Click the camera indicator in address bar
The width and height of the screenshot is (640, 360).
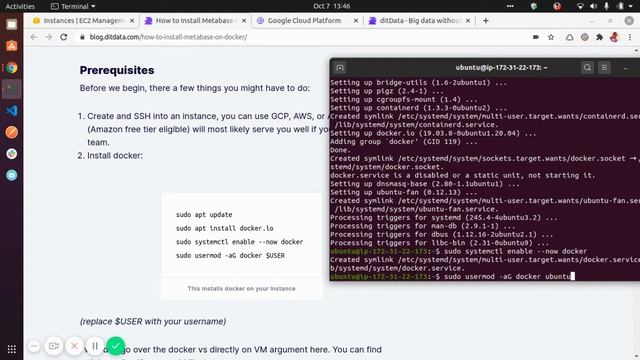[x=536, y=37]
